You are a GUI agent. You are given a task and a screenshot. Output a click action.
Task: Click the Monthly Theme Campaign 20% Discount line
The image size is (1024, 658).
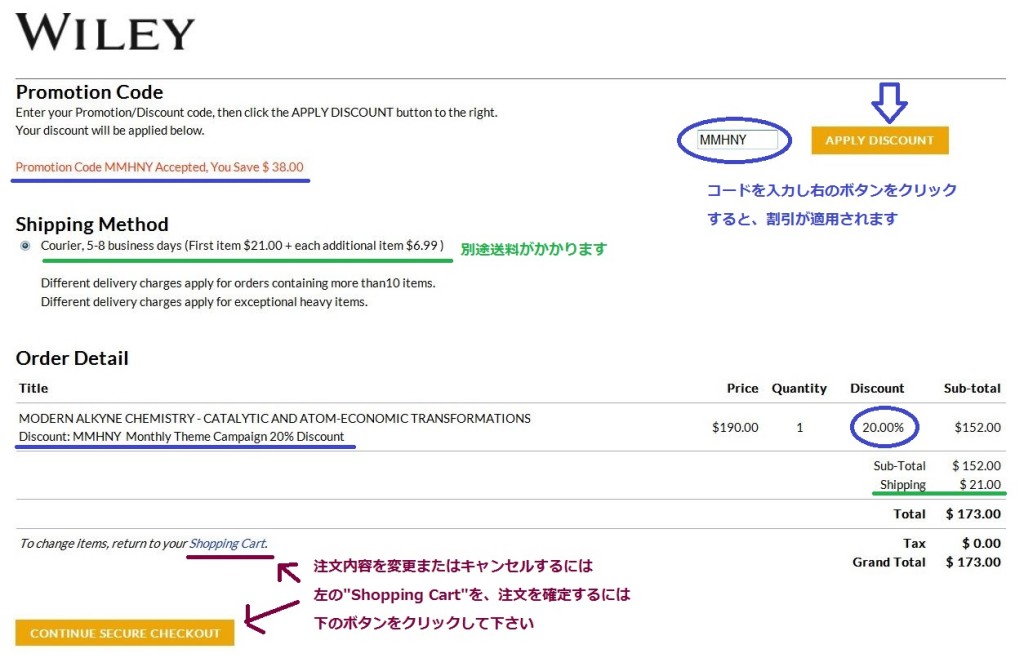click(x=181, y=437)
